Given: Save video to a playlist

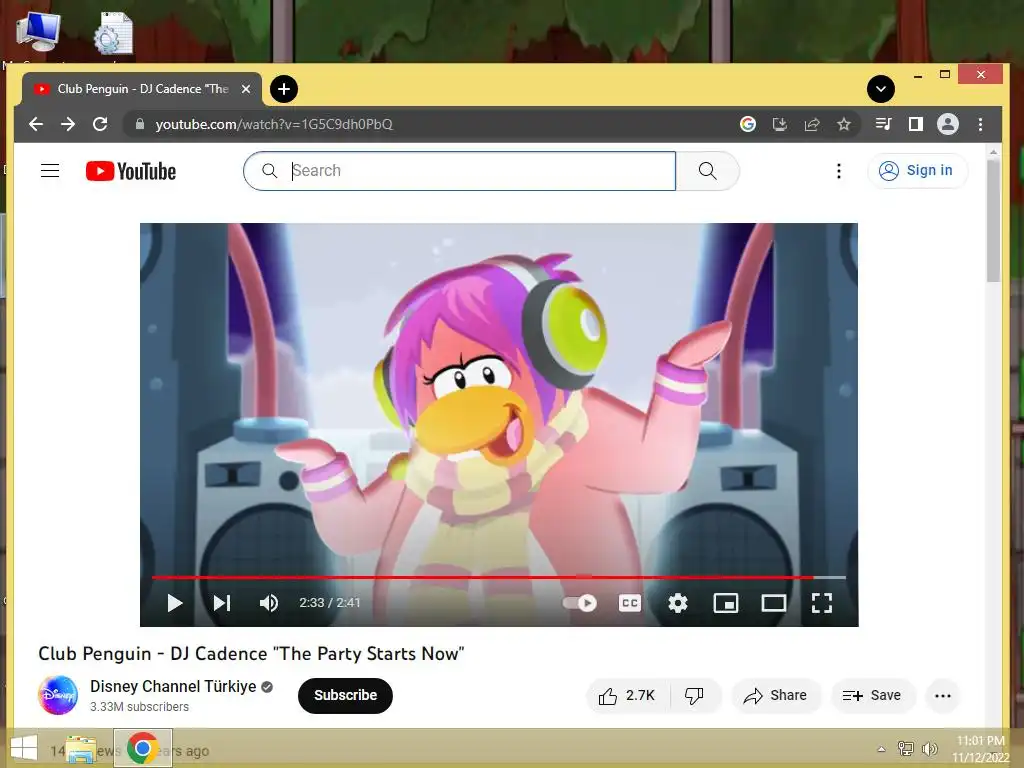Looking at the screenshot, I should point(872,696).
